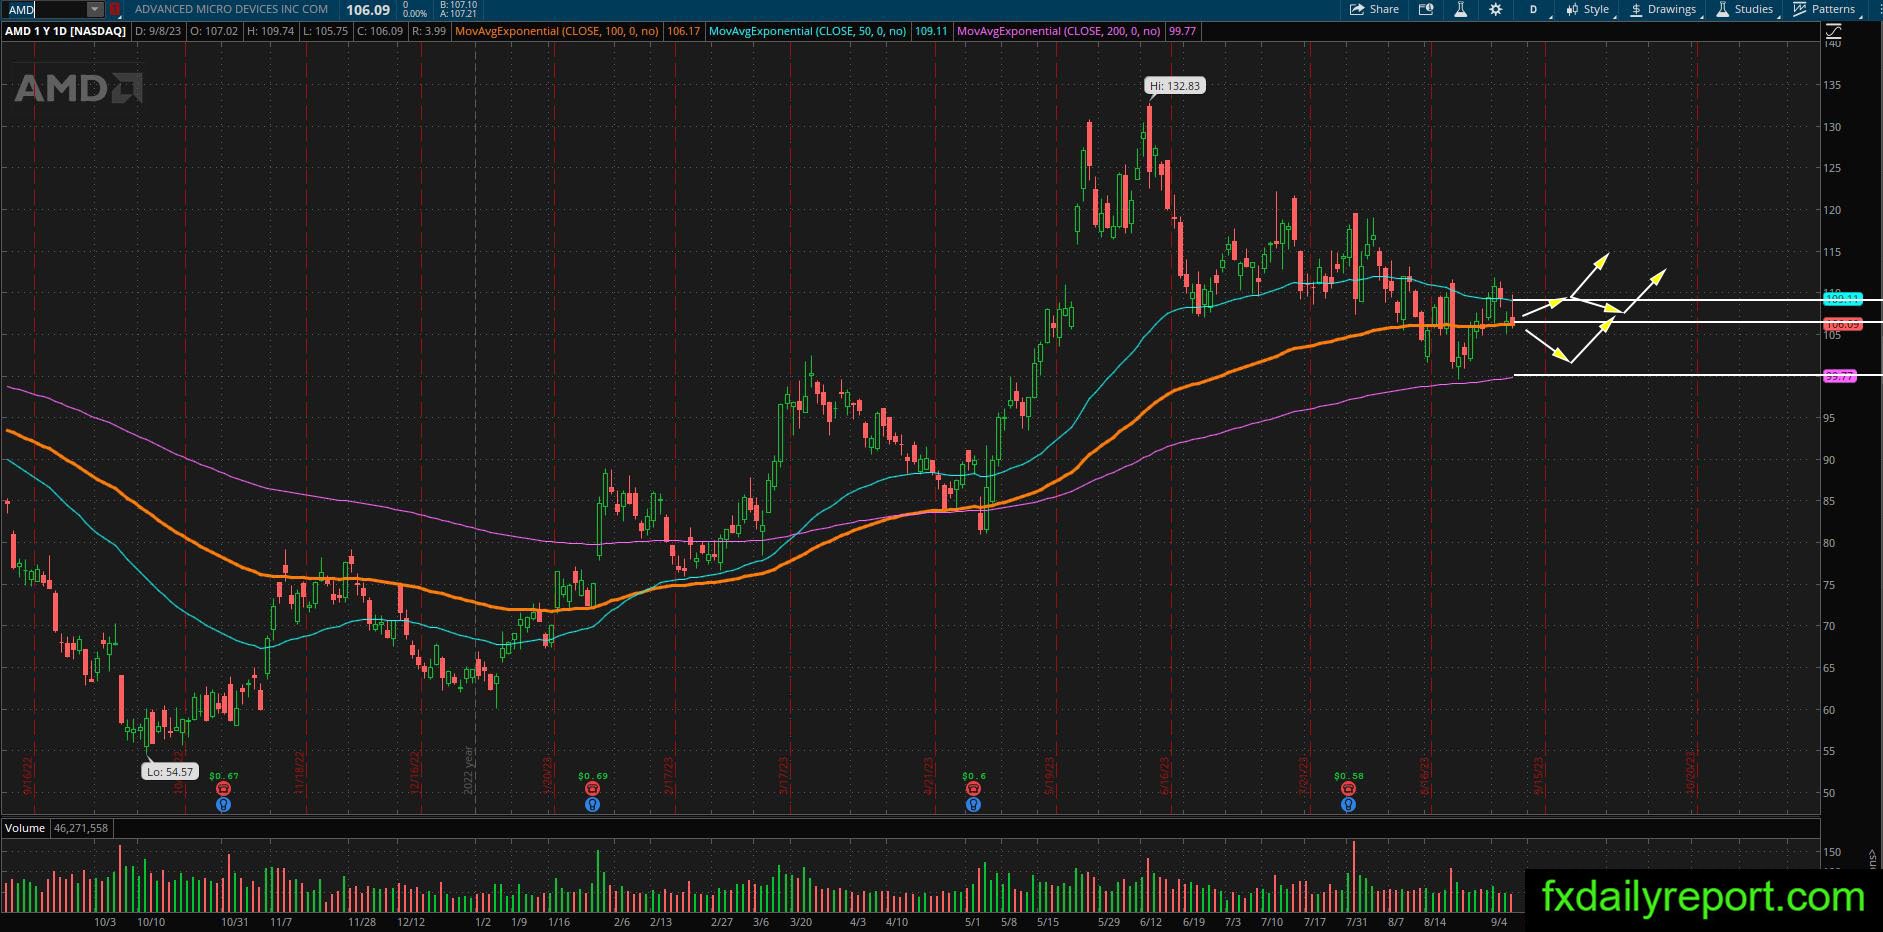This screenshot has width=1883, height=932.
Task: Click the scale icon atop the price axis
Action: tap(1835, 32)
